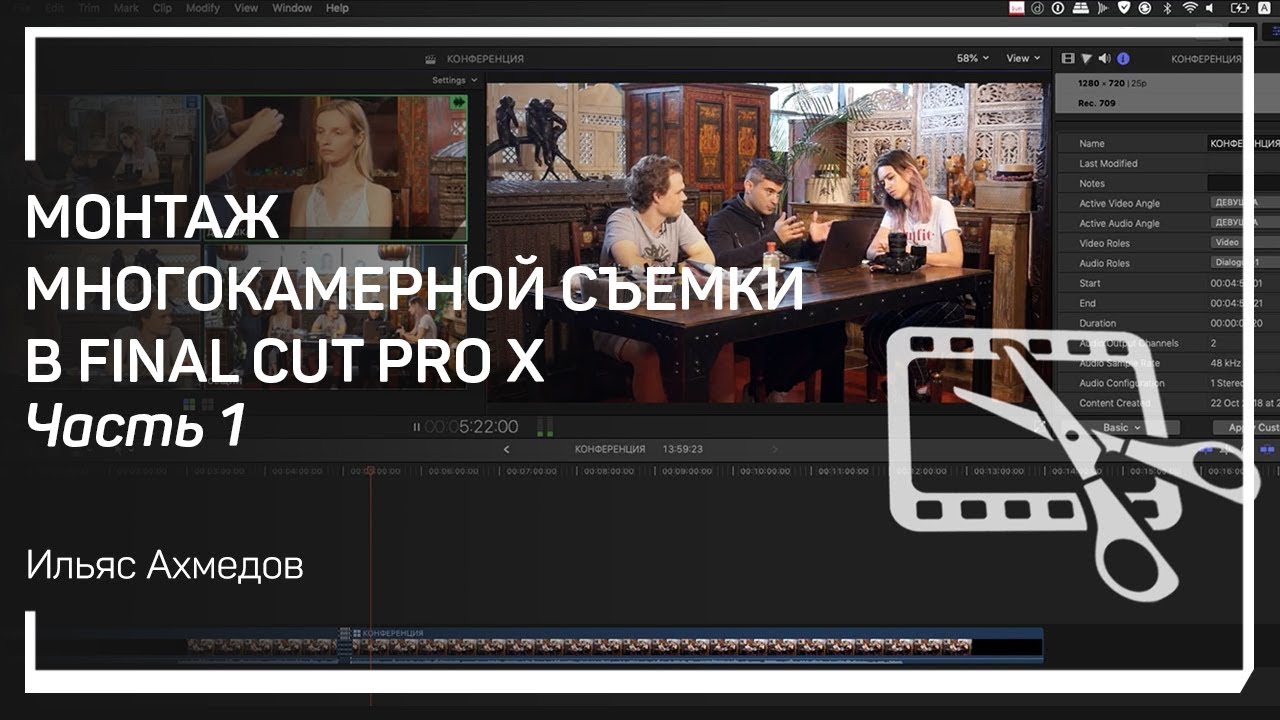Switch to the top-left camera angle
The width and height of the screenshot is (1280, 720).
(x=118, y=168)
